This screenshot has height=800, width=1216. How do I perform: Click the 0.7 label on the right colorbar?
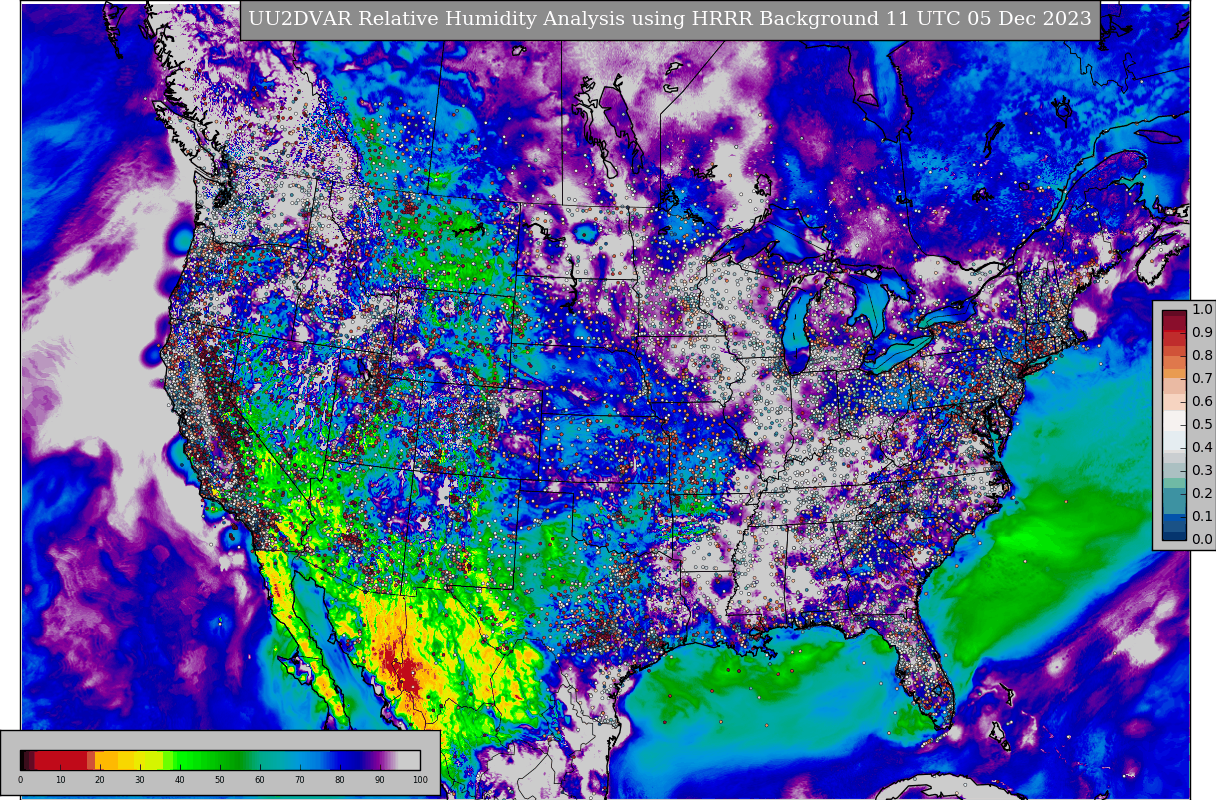[x=1202, y=378]
